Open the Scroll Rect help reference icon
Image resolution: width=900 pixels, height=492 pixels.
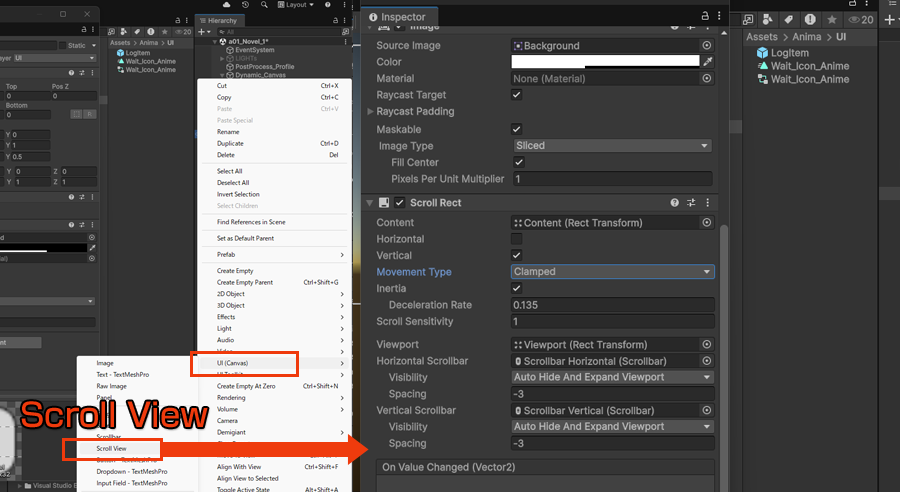click(674, 203)
